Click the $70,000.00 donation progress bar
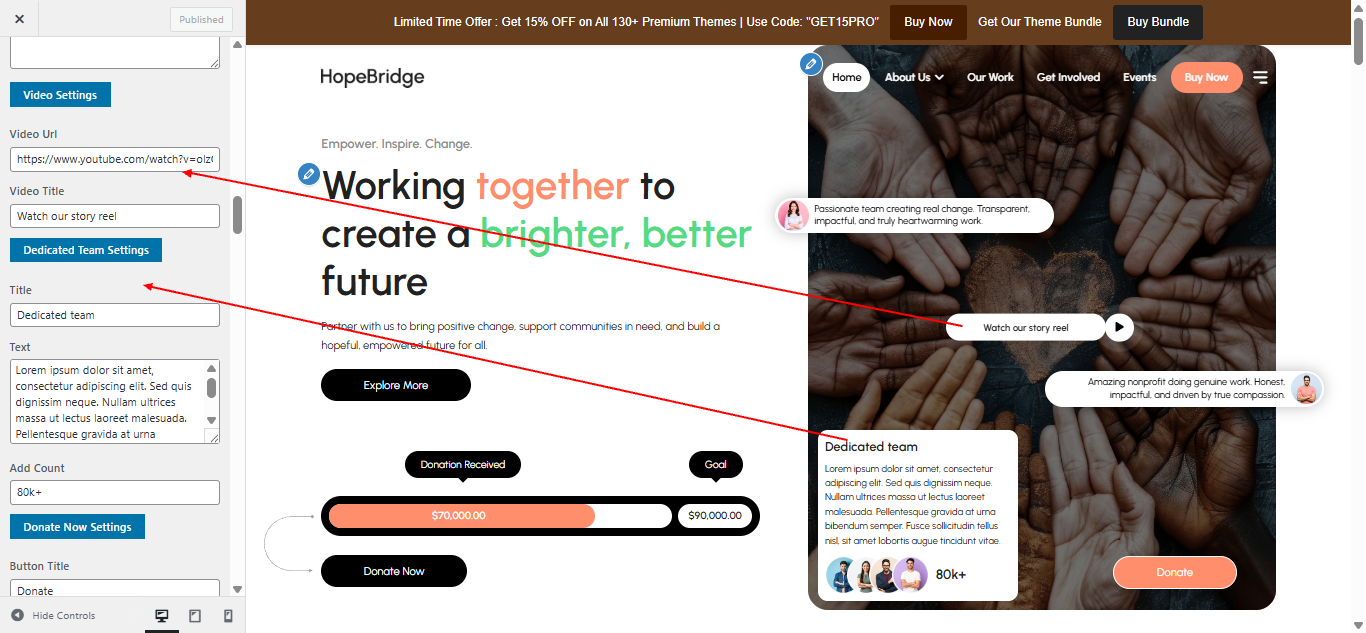 pyautogui.click(x=461, y=516)
